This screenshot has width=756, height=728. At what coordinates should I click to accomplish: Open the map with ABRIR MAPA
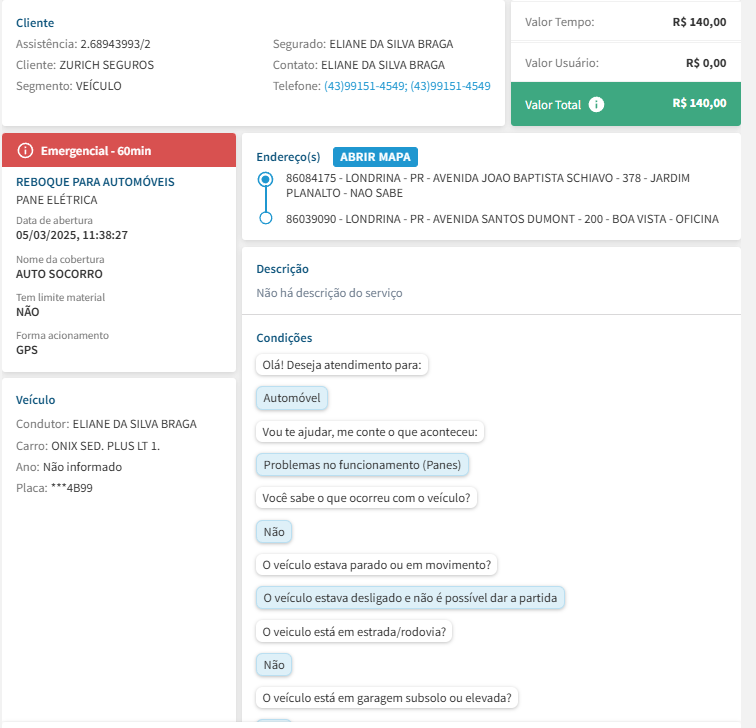tap(375, 157)
